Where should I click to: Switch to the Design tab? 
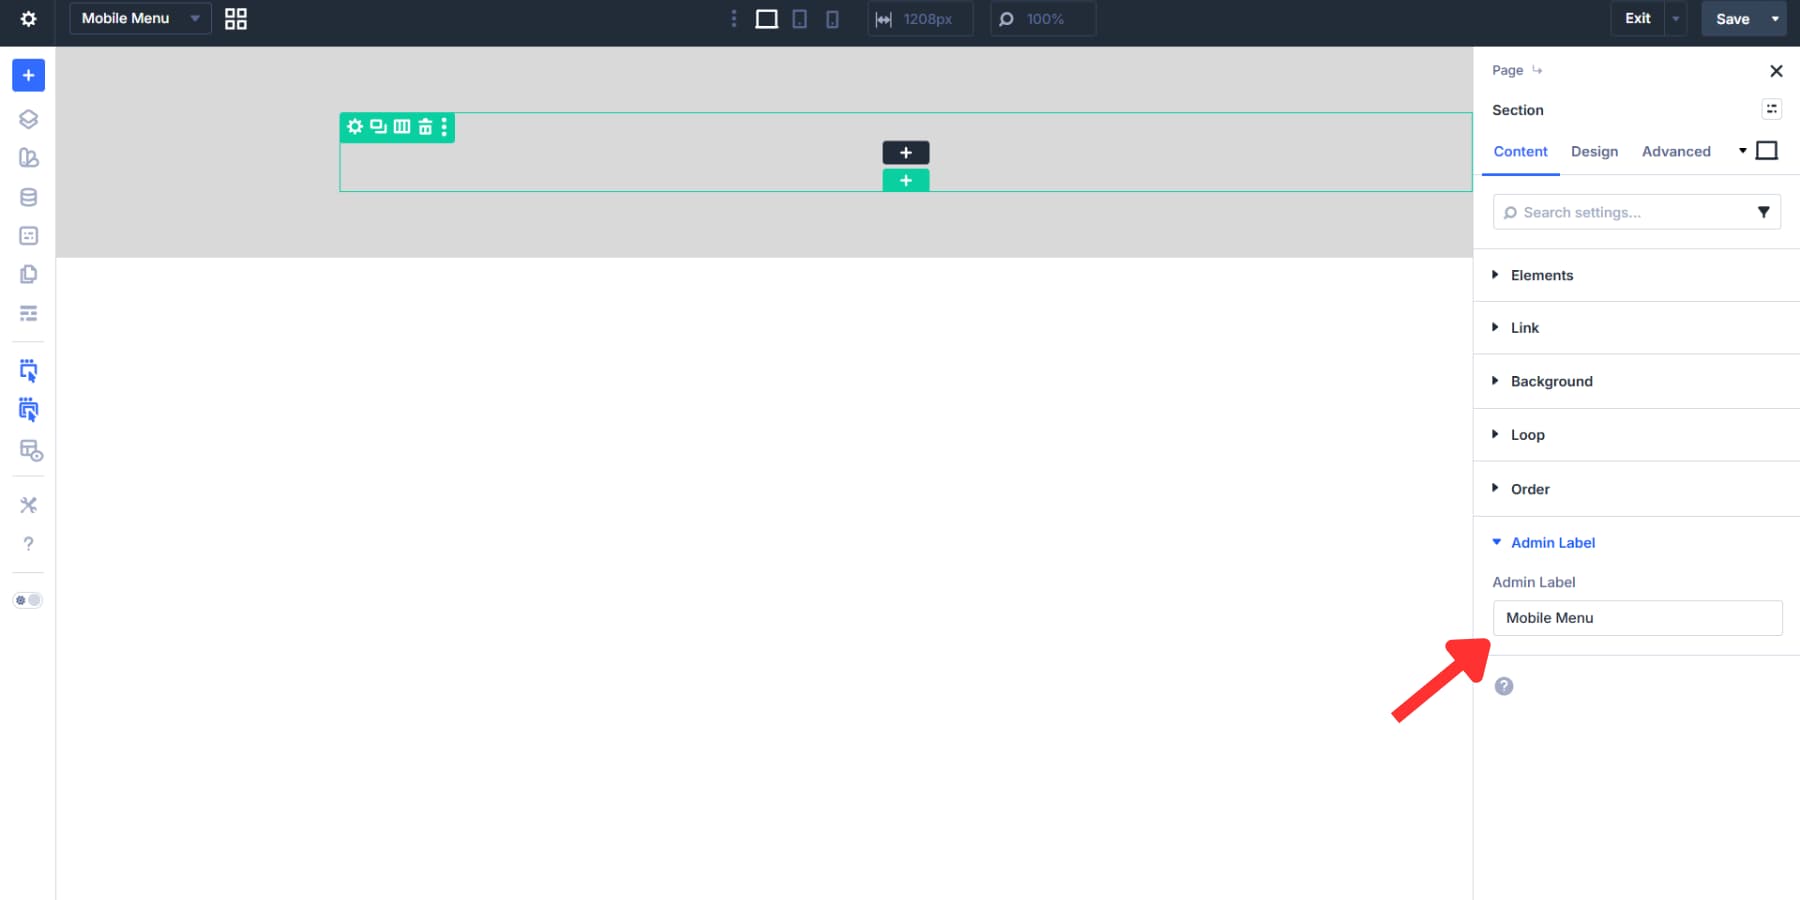click(1594, 151)
